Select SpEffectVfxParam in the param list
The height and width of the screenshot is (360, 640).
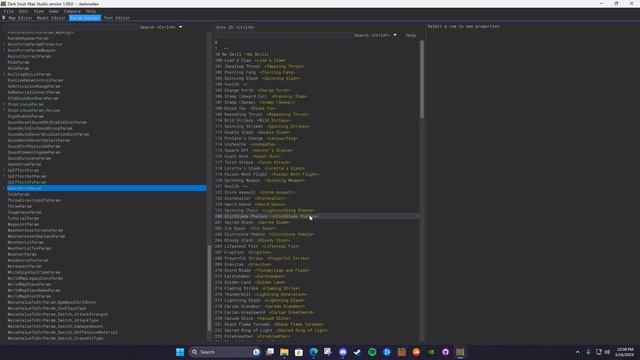pyautogui.click(x=27, y=182)
